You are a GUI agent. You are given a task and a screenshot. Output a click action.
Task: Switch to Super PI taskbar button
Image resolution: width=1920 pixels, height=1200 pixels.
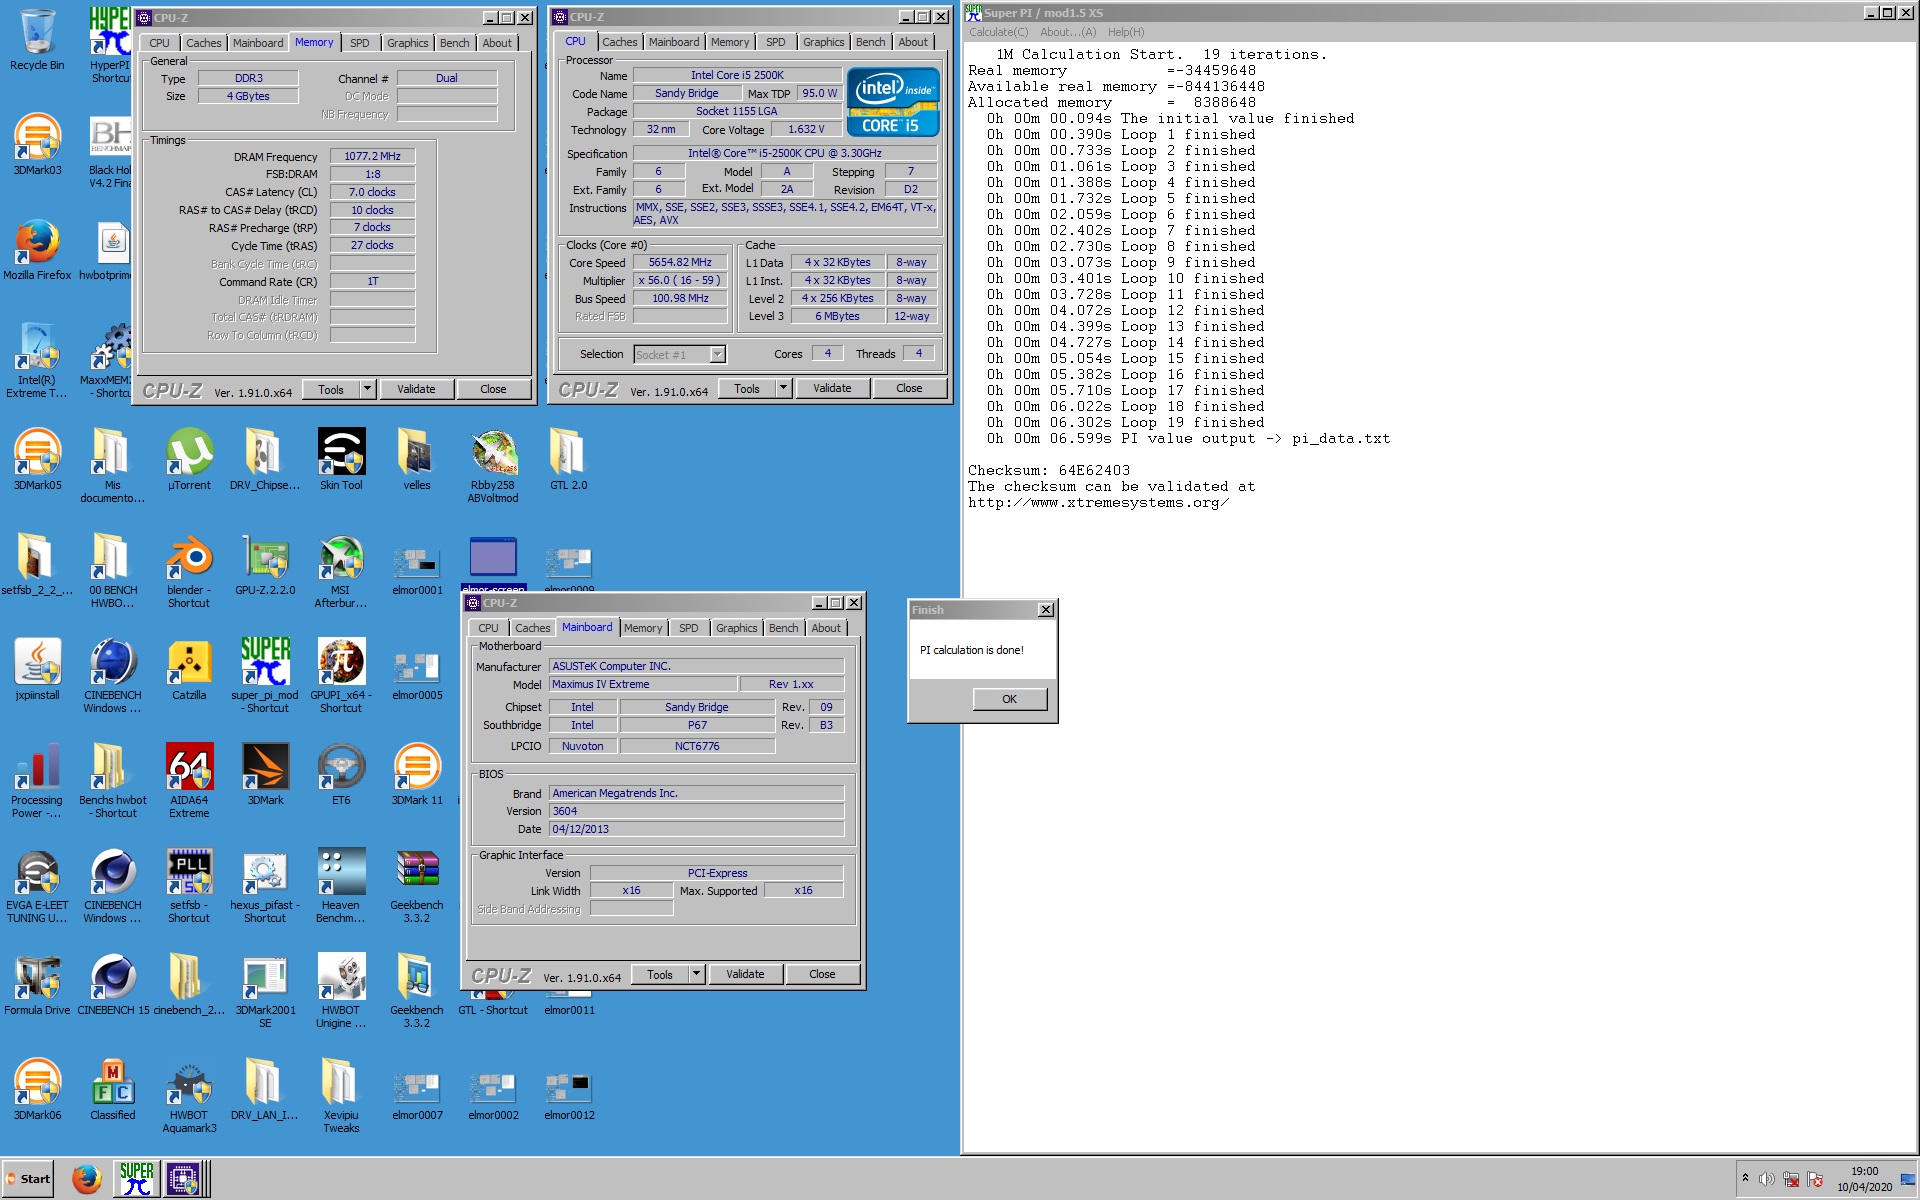[136, 1179]
